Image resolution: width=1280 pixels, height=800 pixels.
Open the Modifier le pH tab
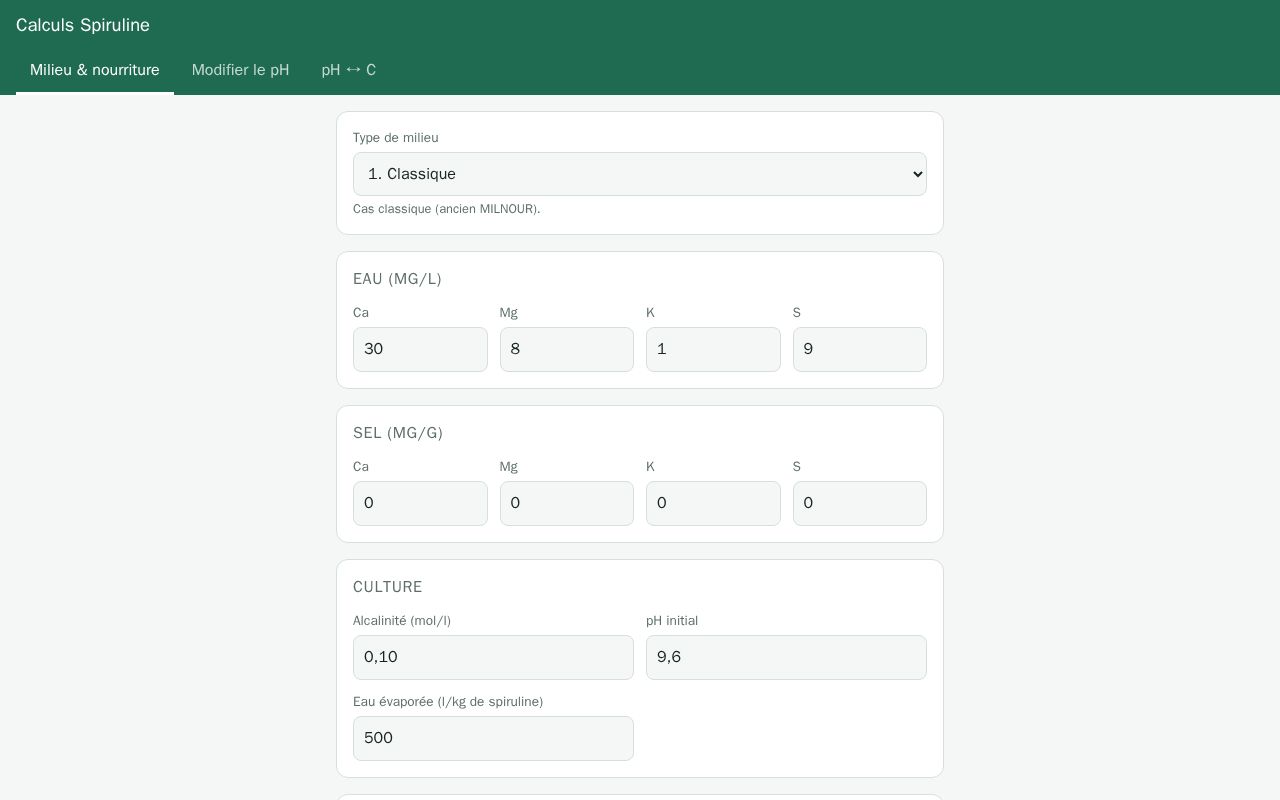(241, 70)
